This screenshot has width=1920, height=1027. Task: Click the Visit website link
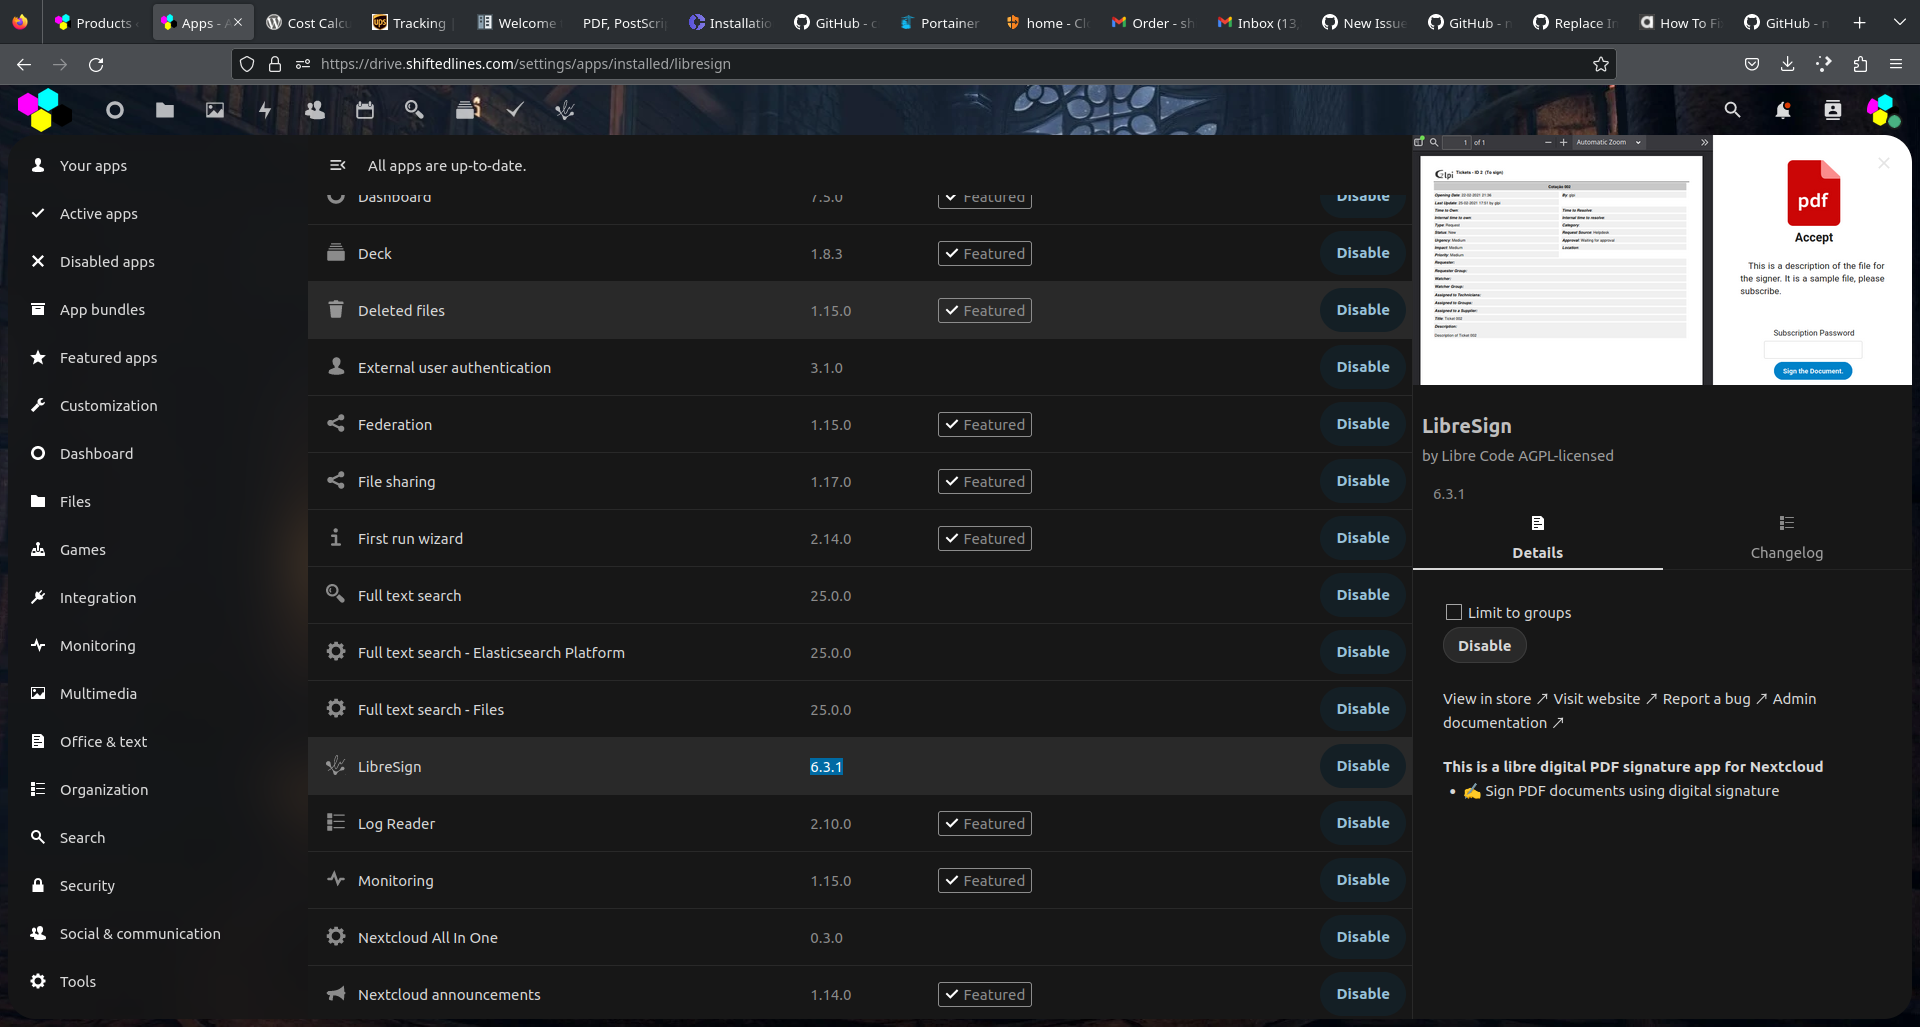(x=1597, y=698)
